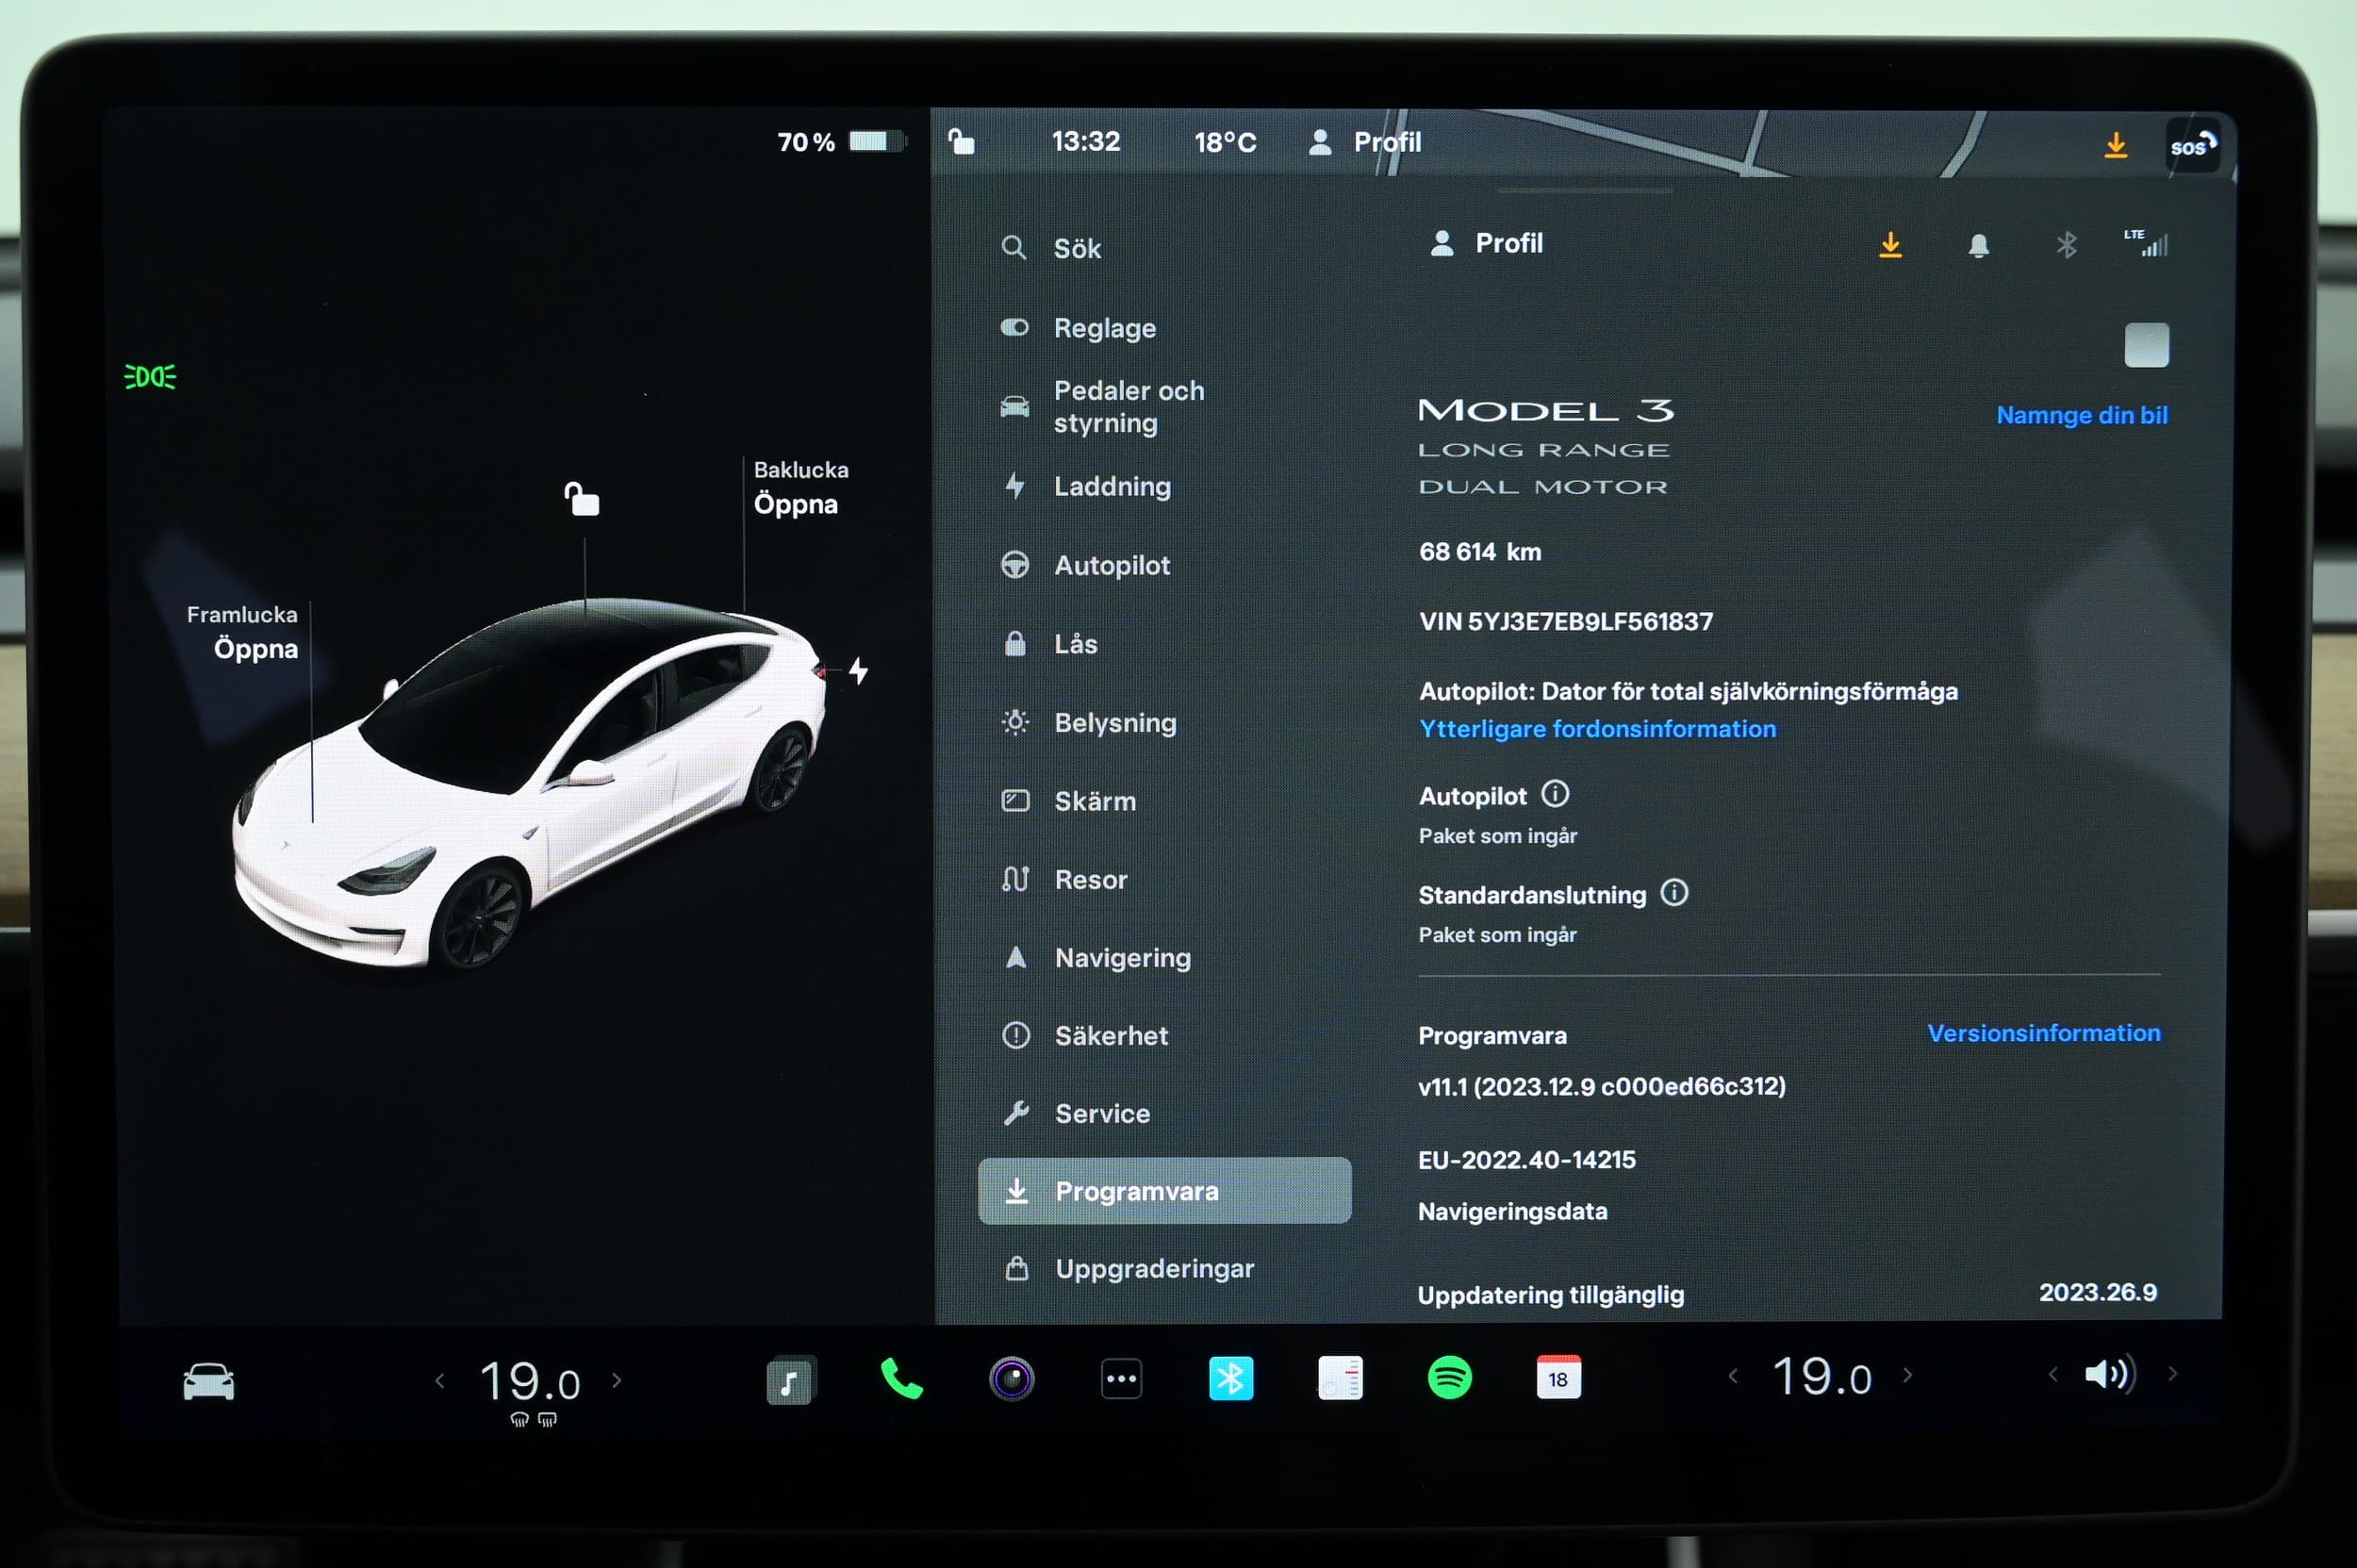Tap the green headlights indicator
Viewport: 2357px width, 1568px height.
tap(150, 377)
